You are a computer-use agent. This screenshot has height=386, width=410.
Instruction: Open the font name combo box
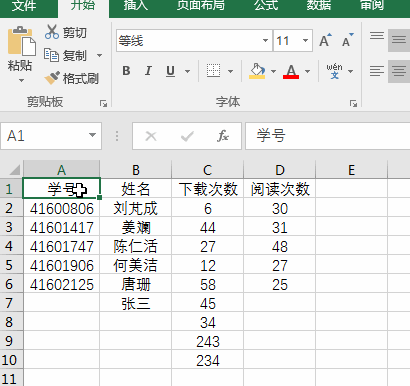click(x=194, y=41)
